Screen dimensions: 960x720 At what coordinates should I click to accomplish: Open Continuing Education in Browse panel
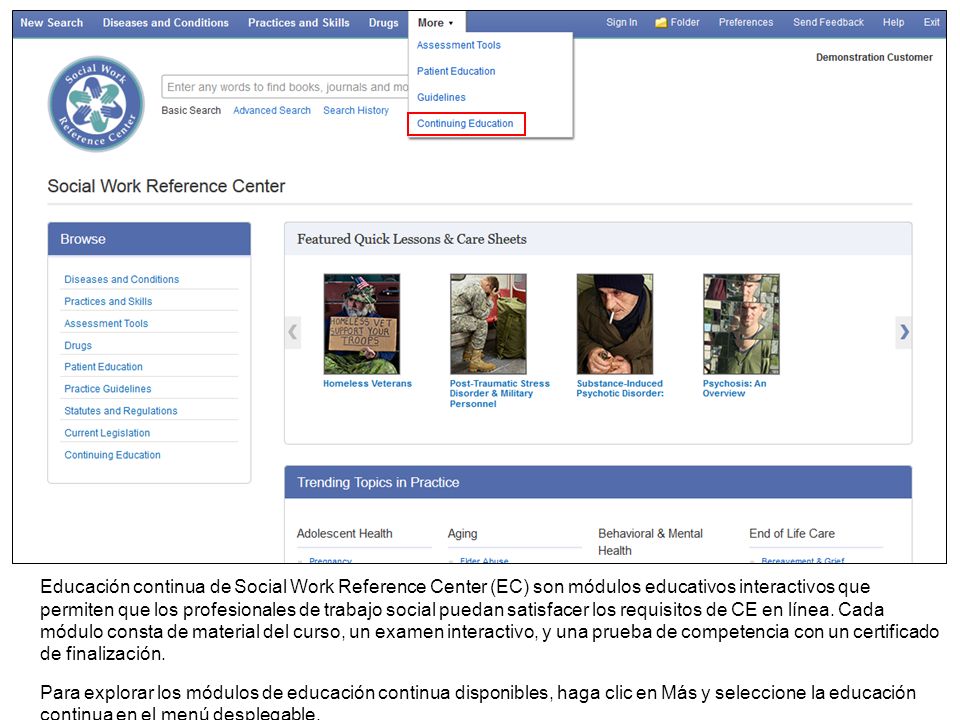click(113, 456)
